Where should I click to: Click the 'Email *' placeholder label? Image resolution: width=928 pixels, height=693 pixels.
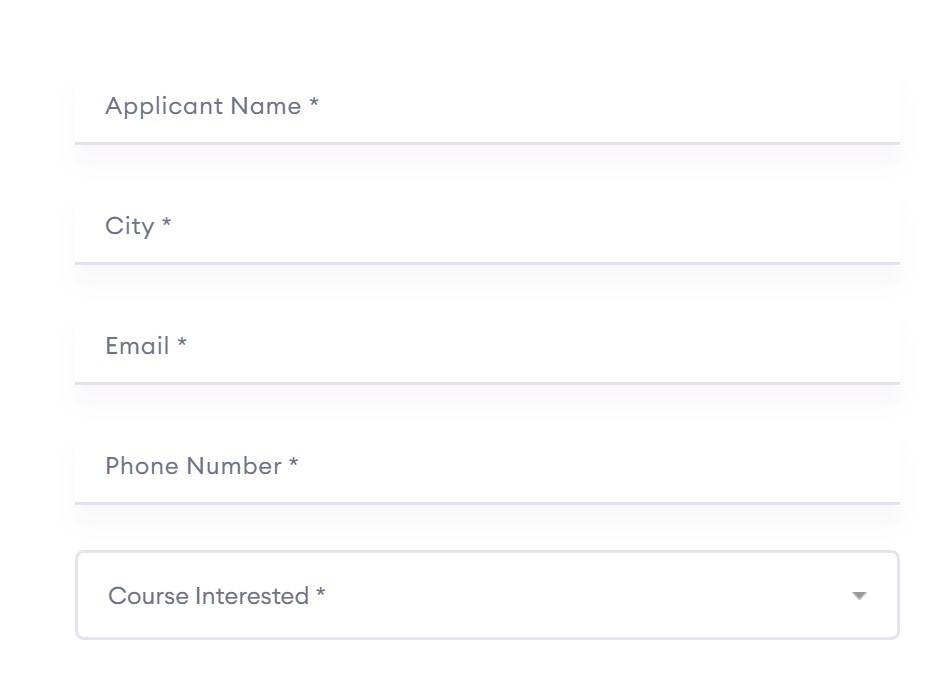coord(138,346)
